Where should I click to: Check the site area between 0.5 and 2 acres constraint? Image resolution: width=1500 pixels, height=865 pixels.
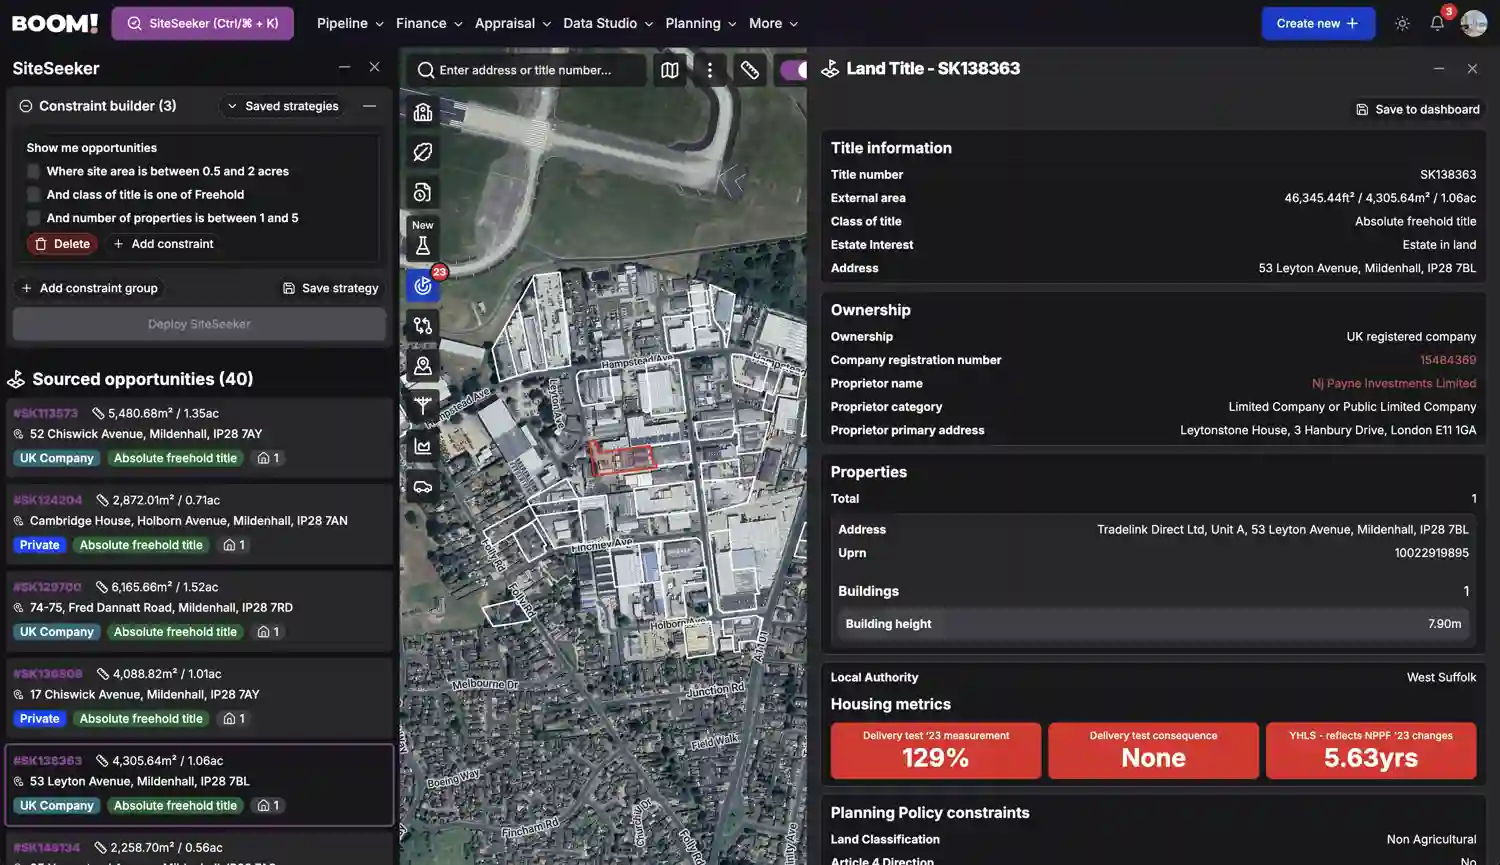coord(34,171)
